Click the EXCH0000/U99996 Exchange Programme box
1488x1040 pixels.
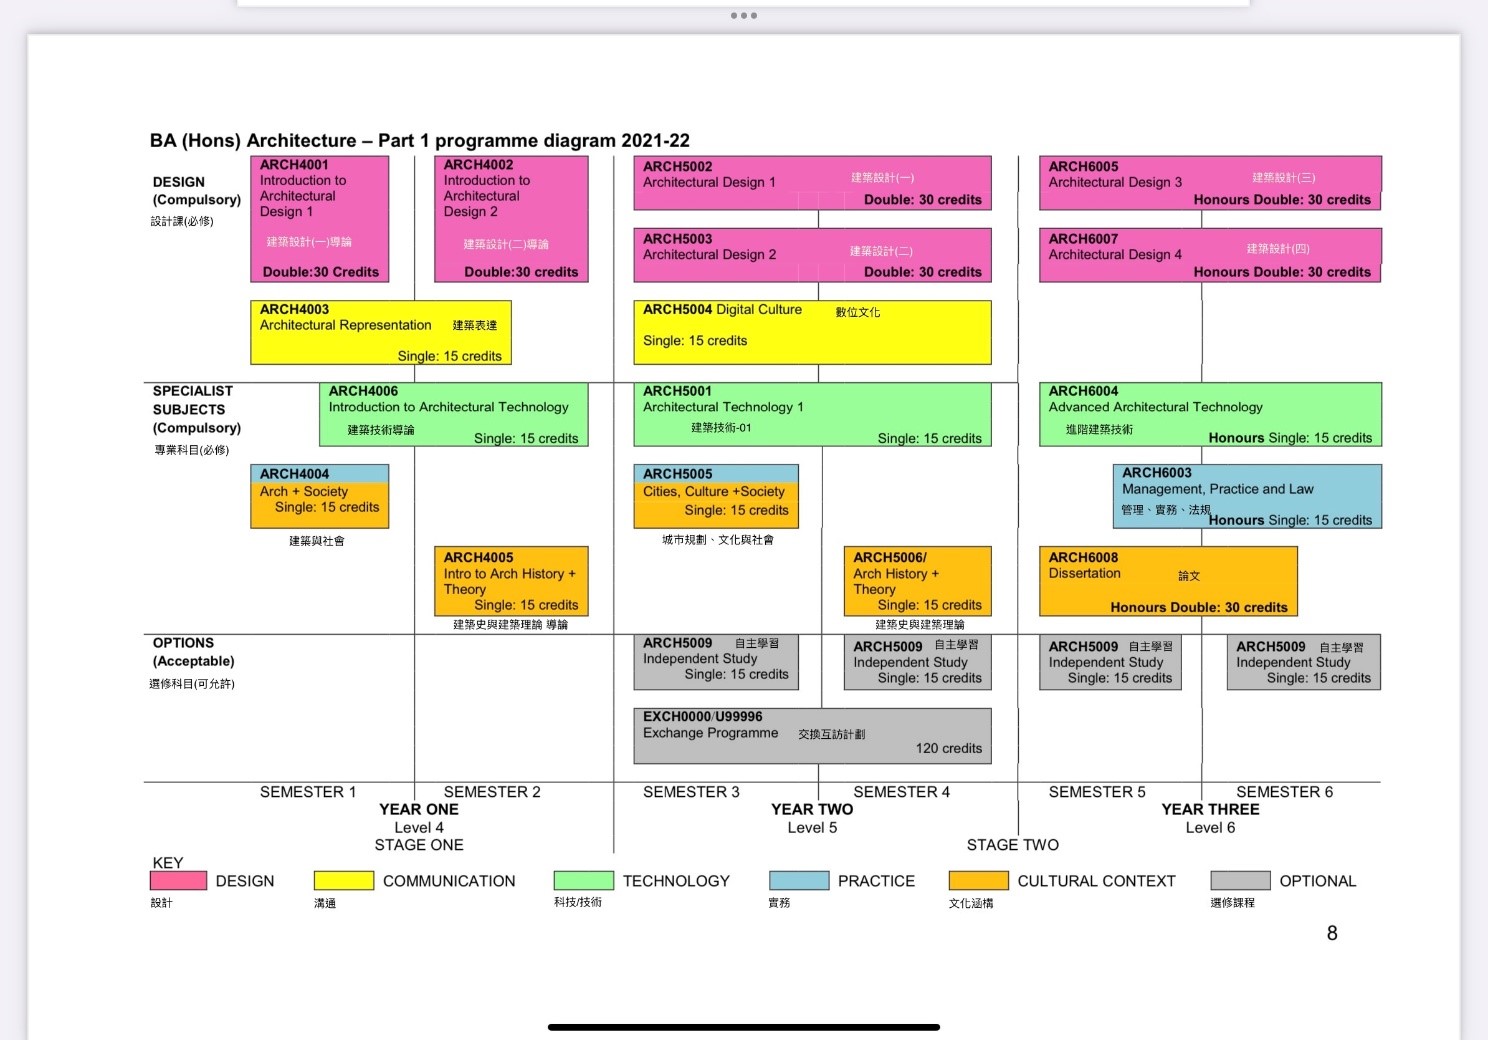812,736
